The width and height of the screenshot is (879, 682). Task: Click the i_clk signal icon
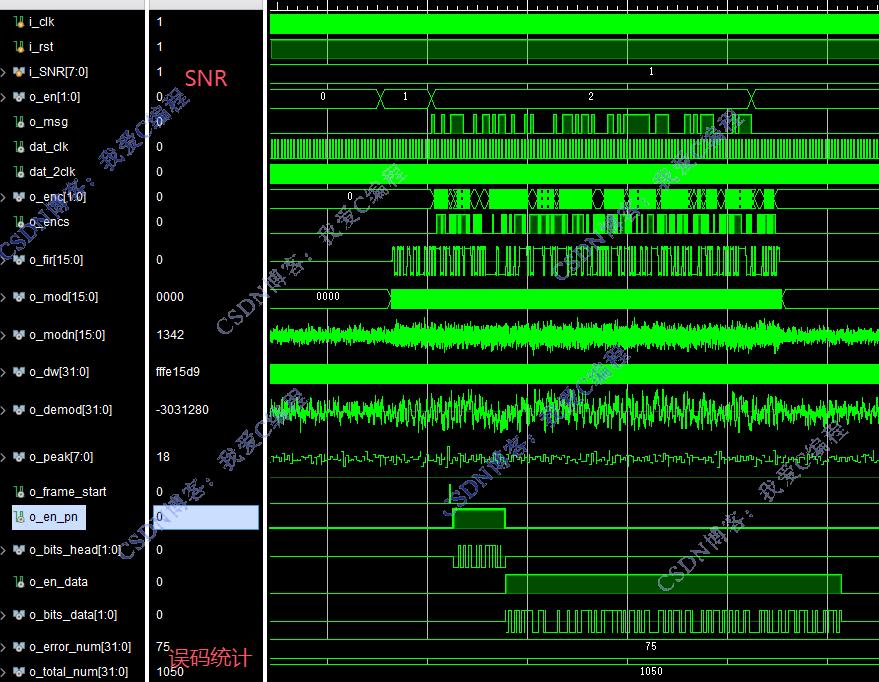(19, 22)
